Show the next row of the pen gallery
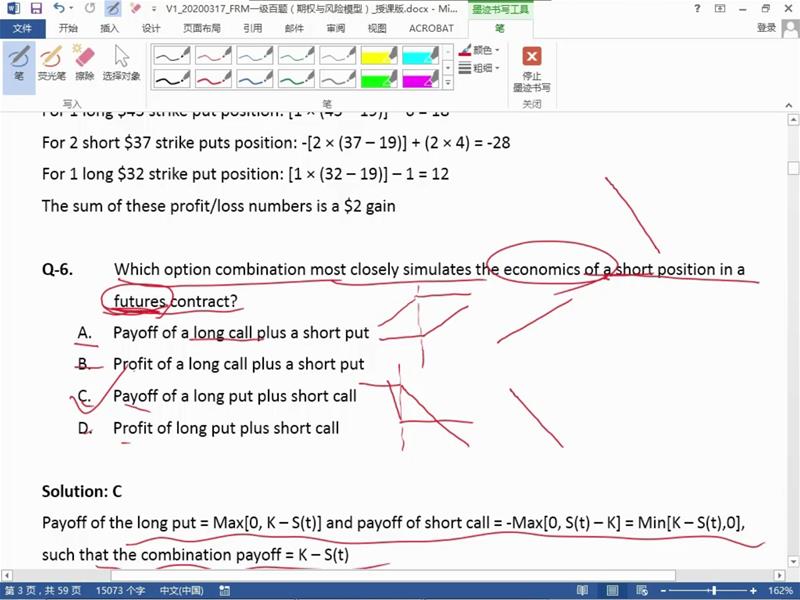Image resolution: width=800 pixels, height=600 pixels. 448,67
